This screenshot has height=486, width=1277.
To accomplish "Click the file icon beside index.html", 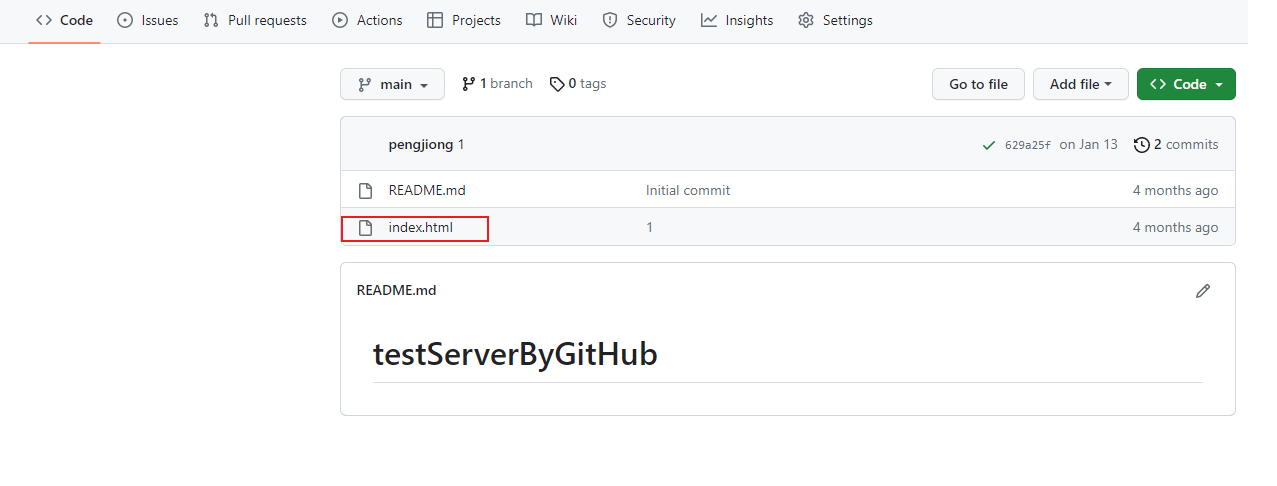I will point(366,227).
